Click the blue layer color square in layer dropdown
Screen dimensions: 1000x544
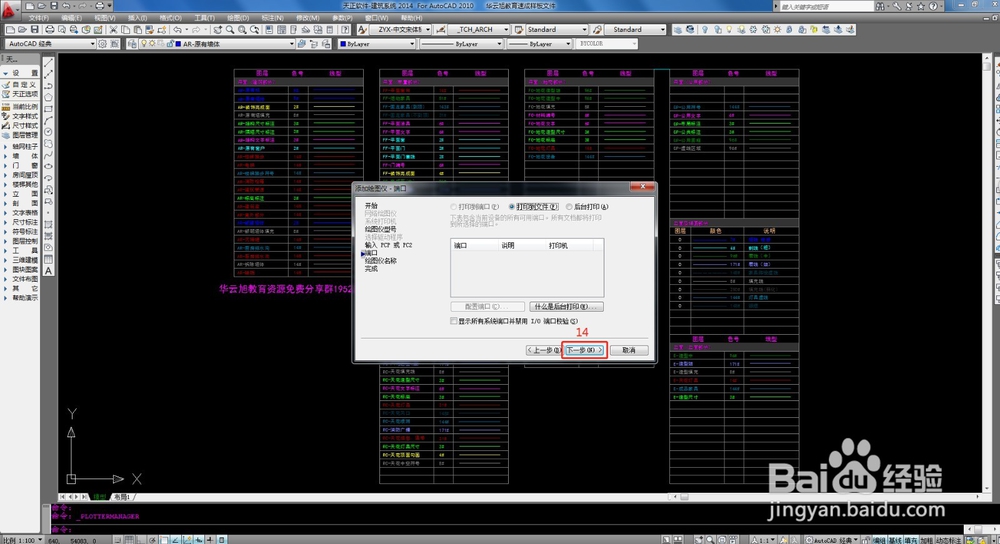(179, 44)
